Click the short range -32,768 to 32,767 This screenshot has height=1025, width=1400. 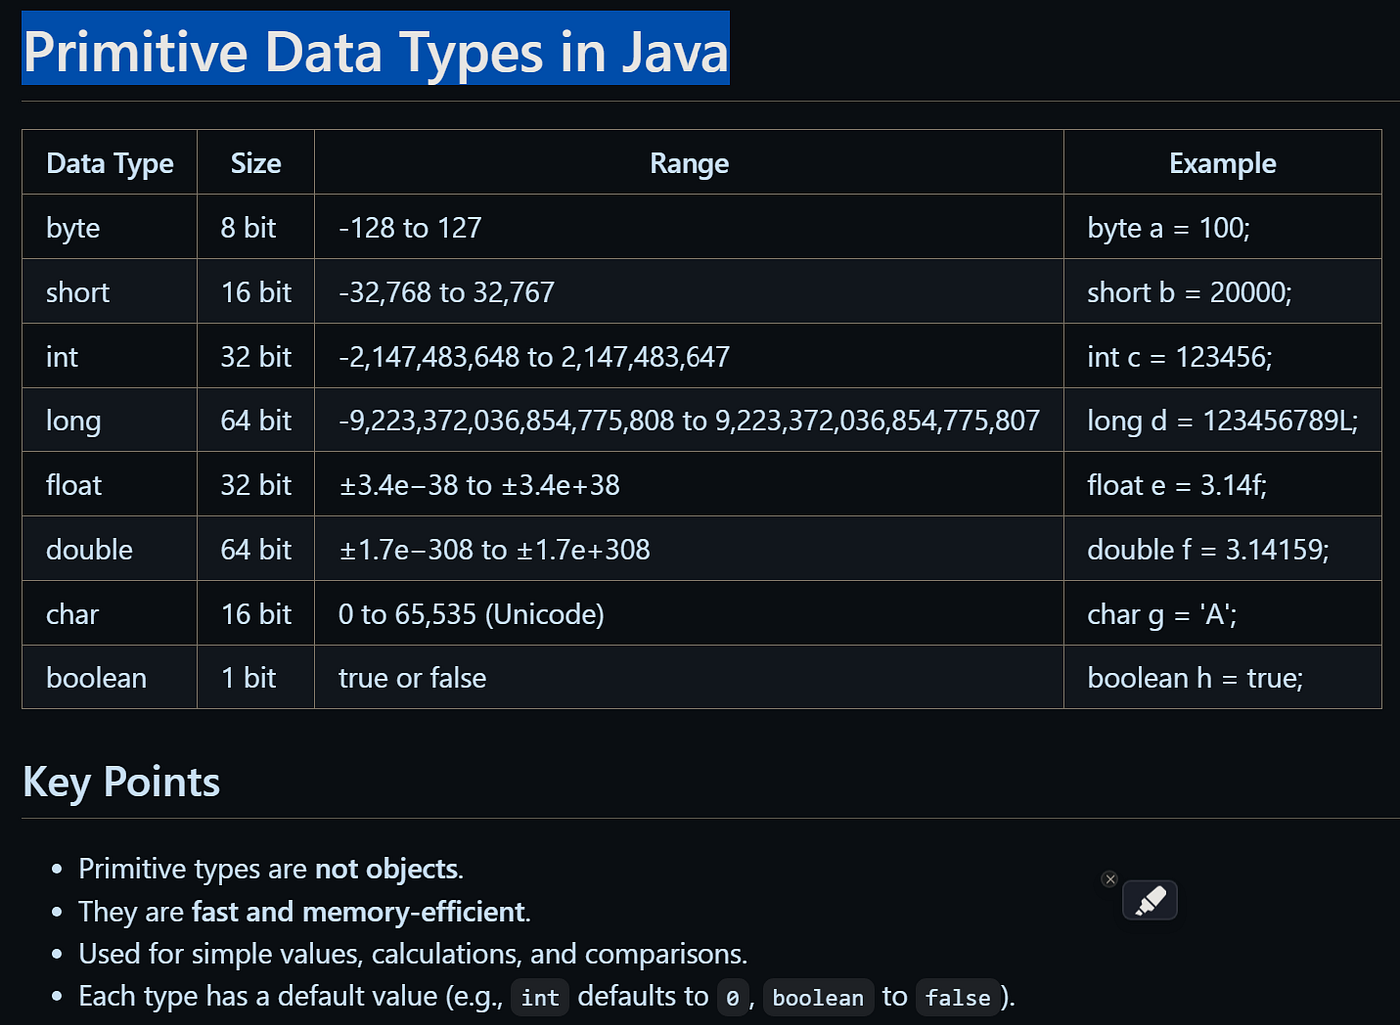(446, 292)
